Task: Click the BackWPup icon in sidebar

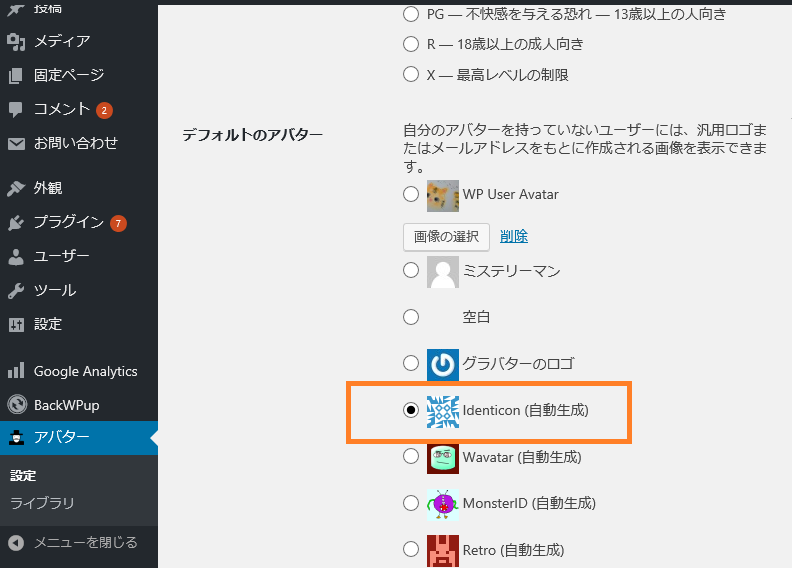Action: tap(16, 405)
